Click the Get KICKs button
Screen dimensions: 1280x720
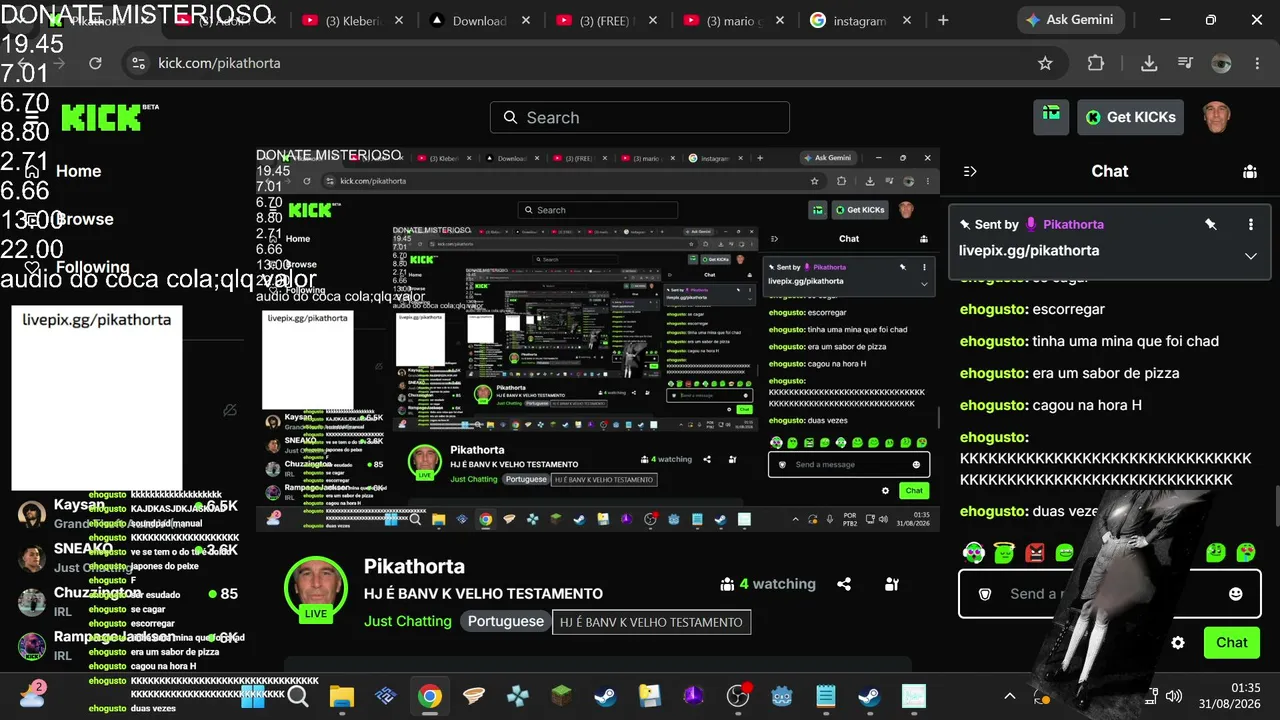click(1131, 117)
